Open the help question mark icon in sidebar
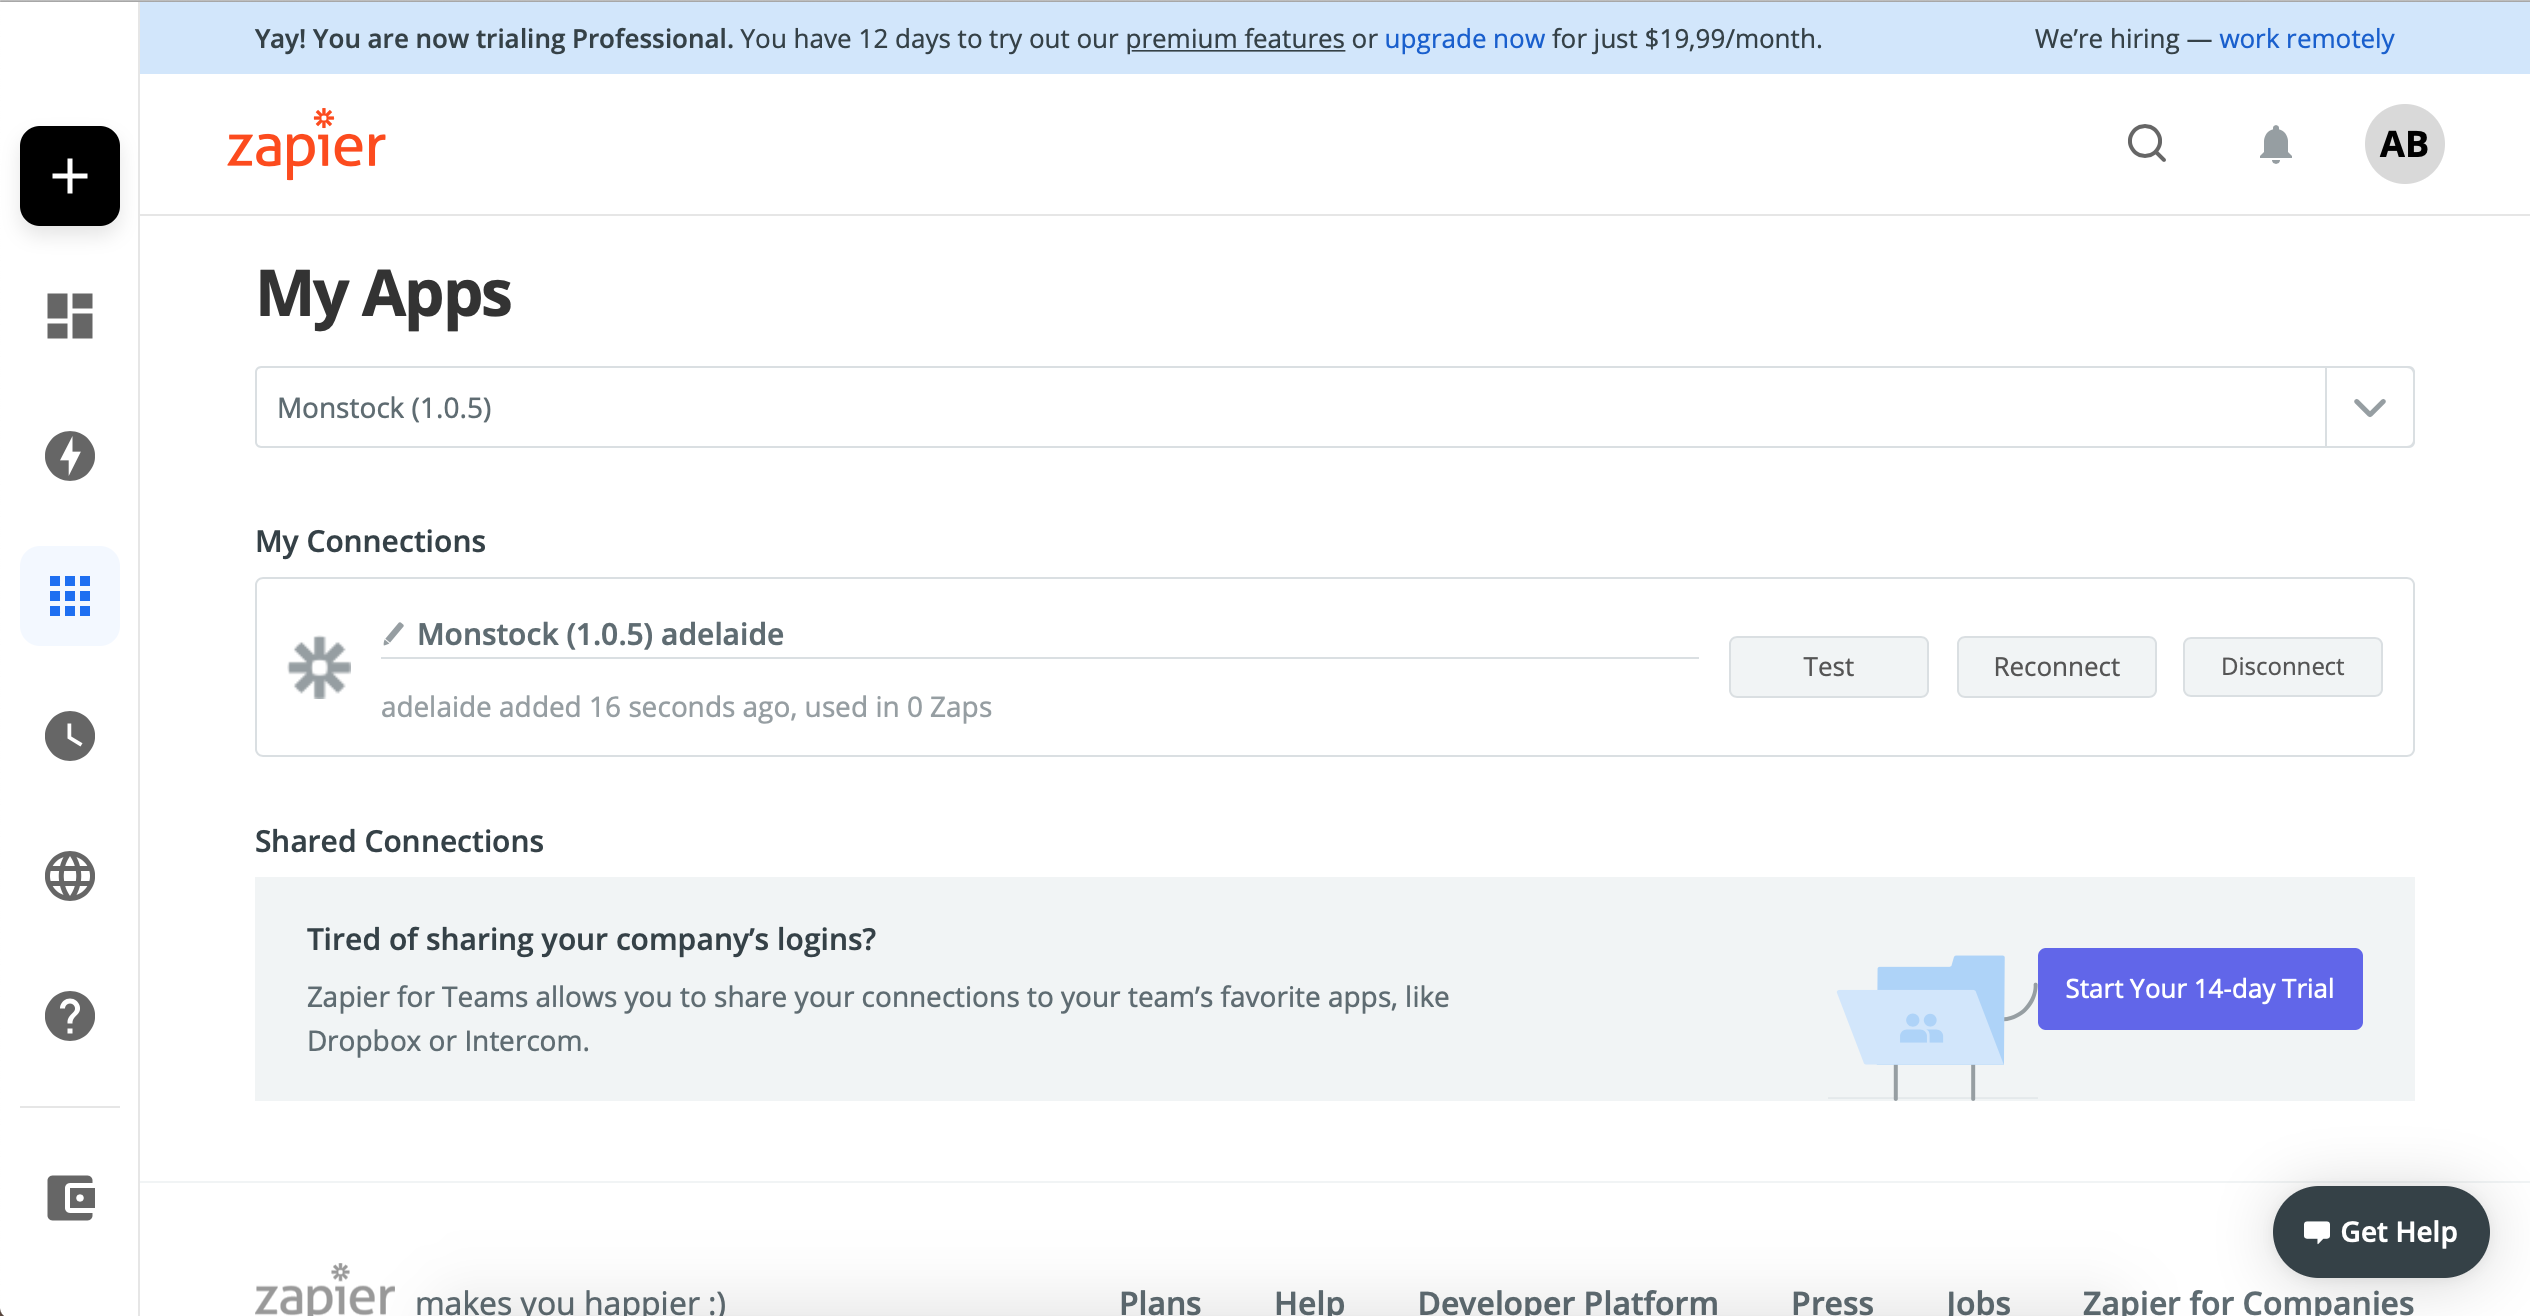The image size is (2530, 1316). (70, 1016)
